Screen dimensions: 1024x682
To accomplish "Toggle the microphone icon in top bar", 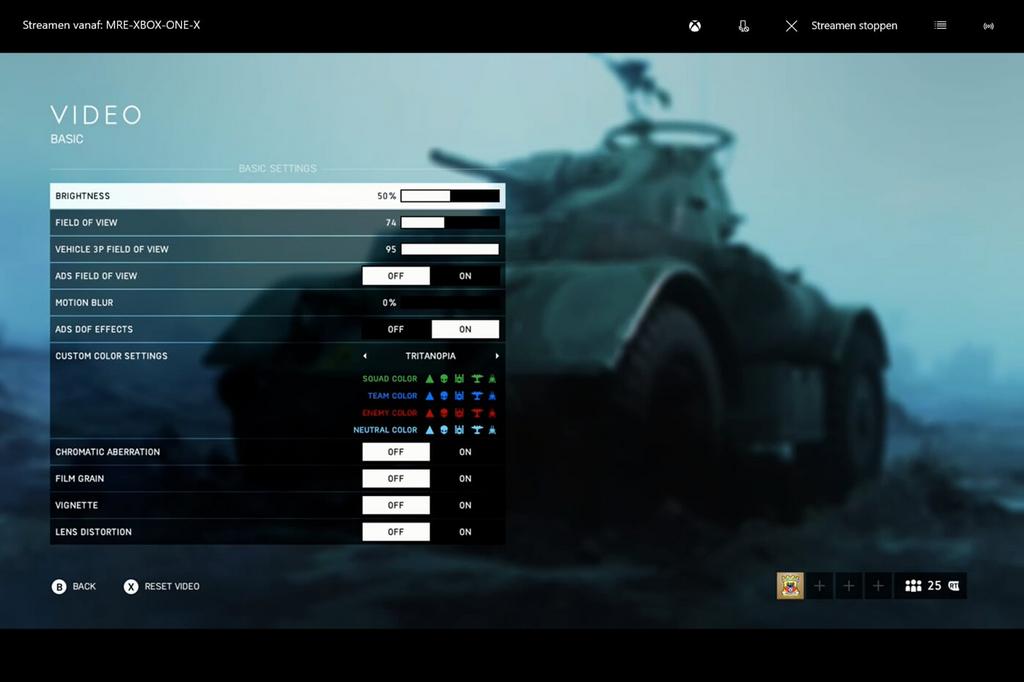I will (743, 26).
